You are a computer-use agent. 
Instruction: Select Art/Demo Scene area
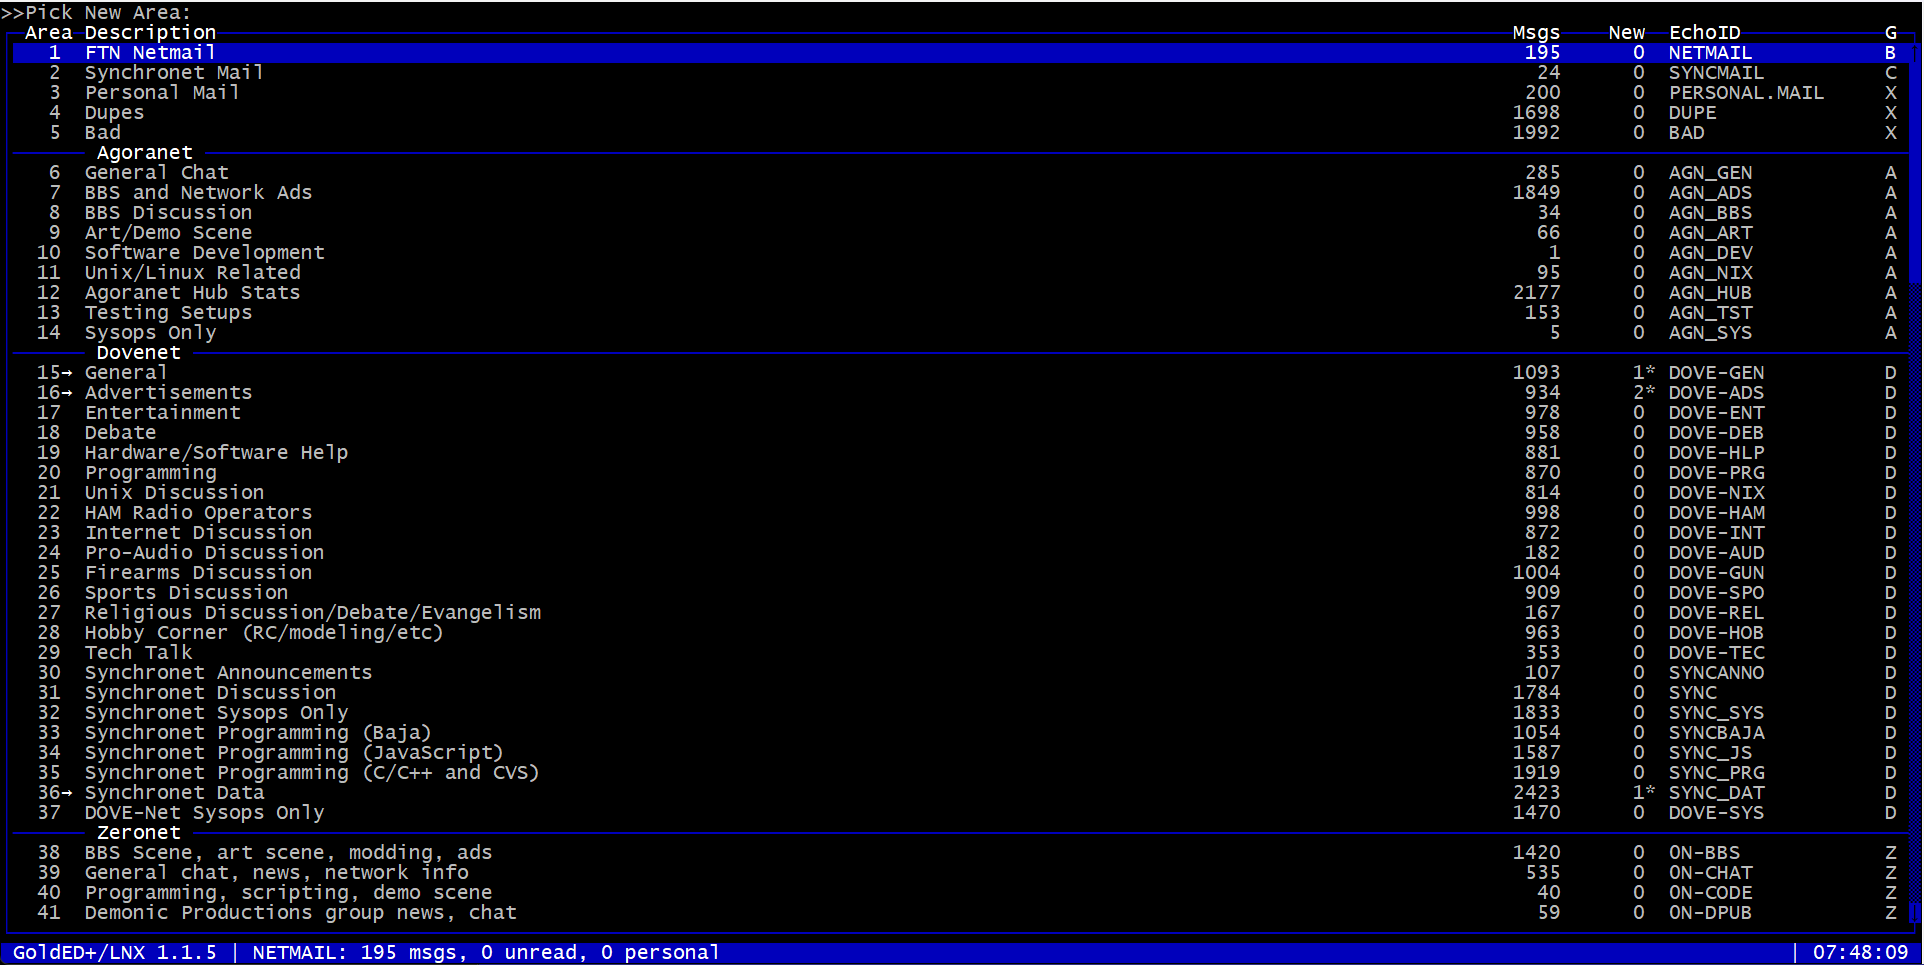click(961, 233)
